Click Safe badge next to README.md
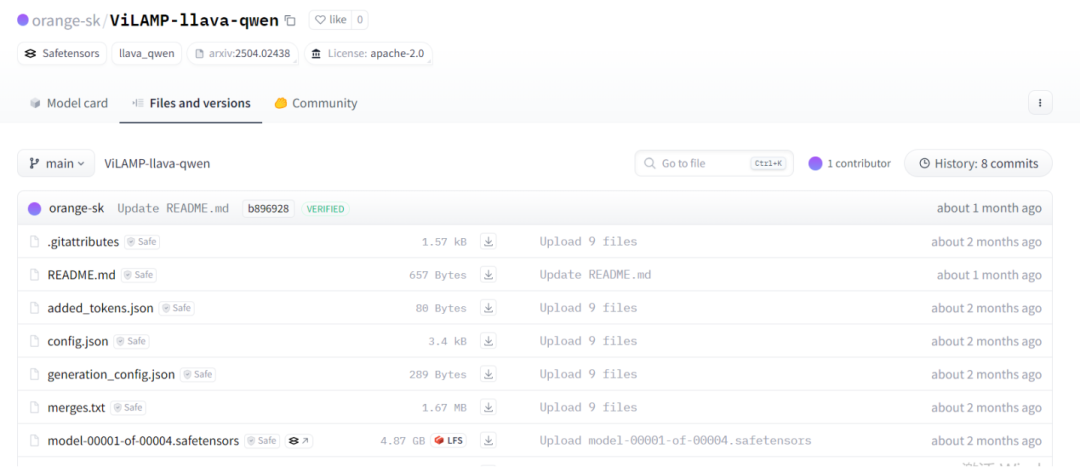 (138, 275)
